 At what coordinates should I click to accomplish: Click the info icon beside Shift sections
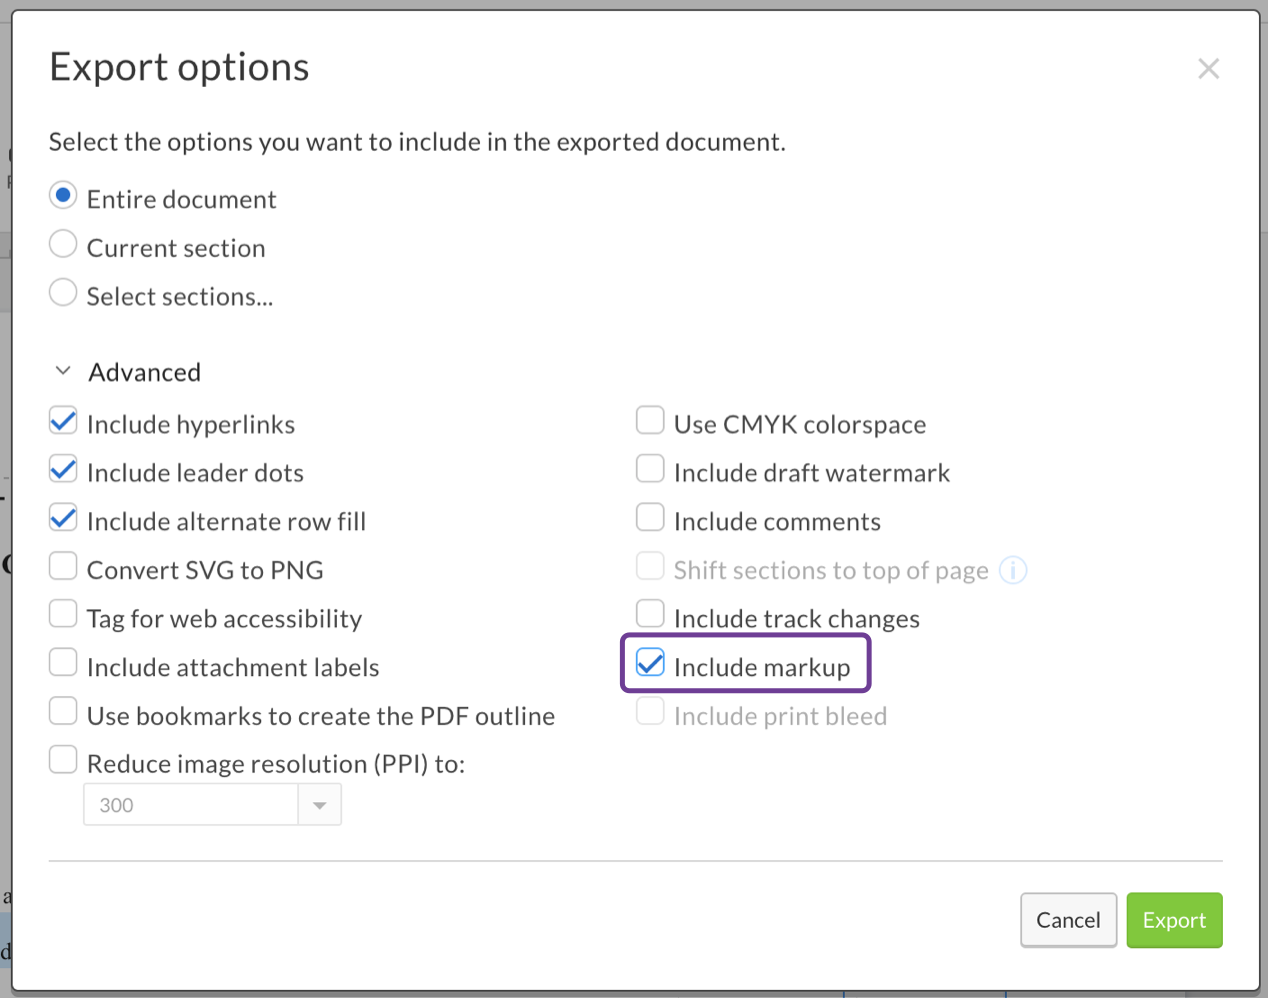[1013, 570]
